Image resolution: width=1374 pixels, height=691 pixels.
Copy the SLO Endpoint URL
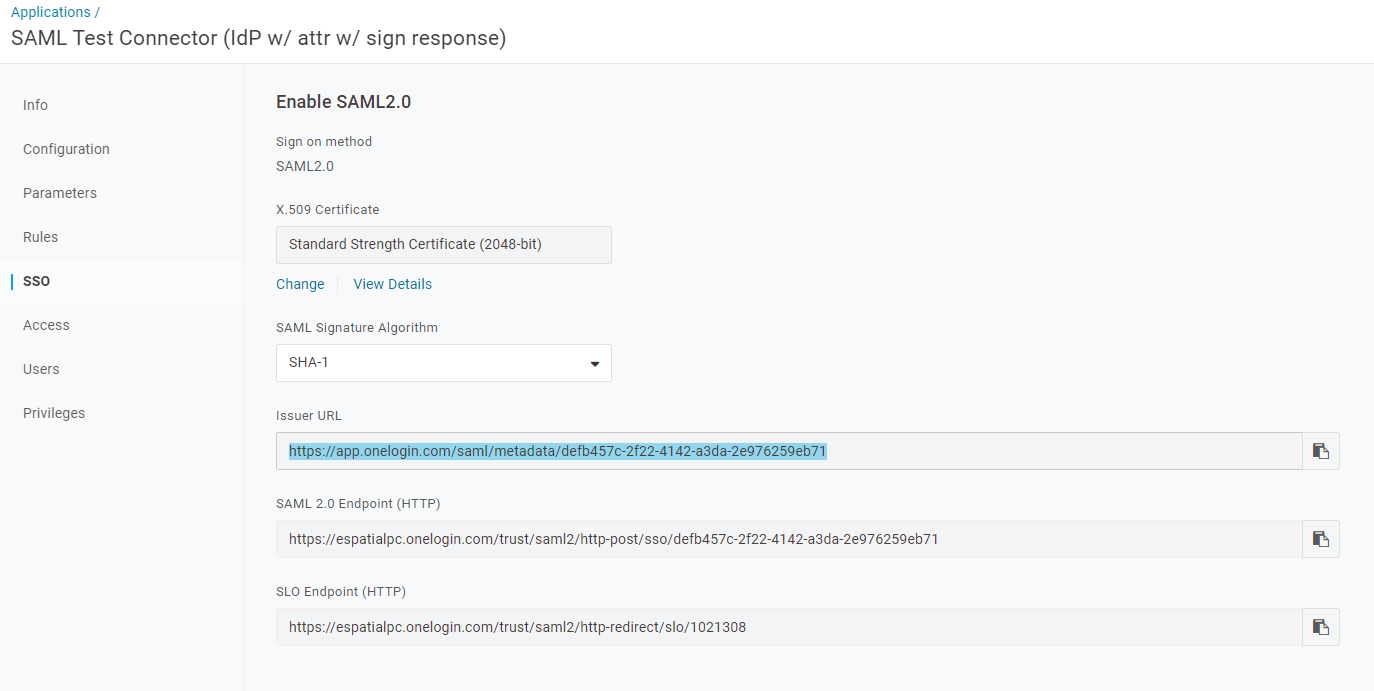click(1321, 627)
